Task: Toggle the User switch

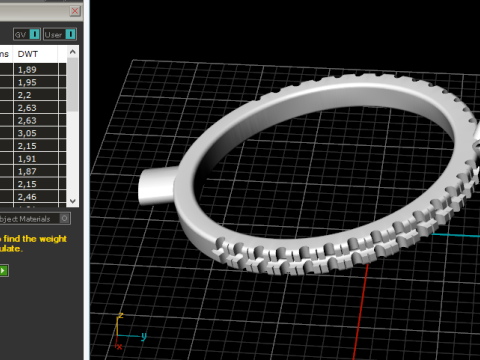Action: coord(60,34)
